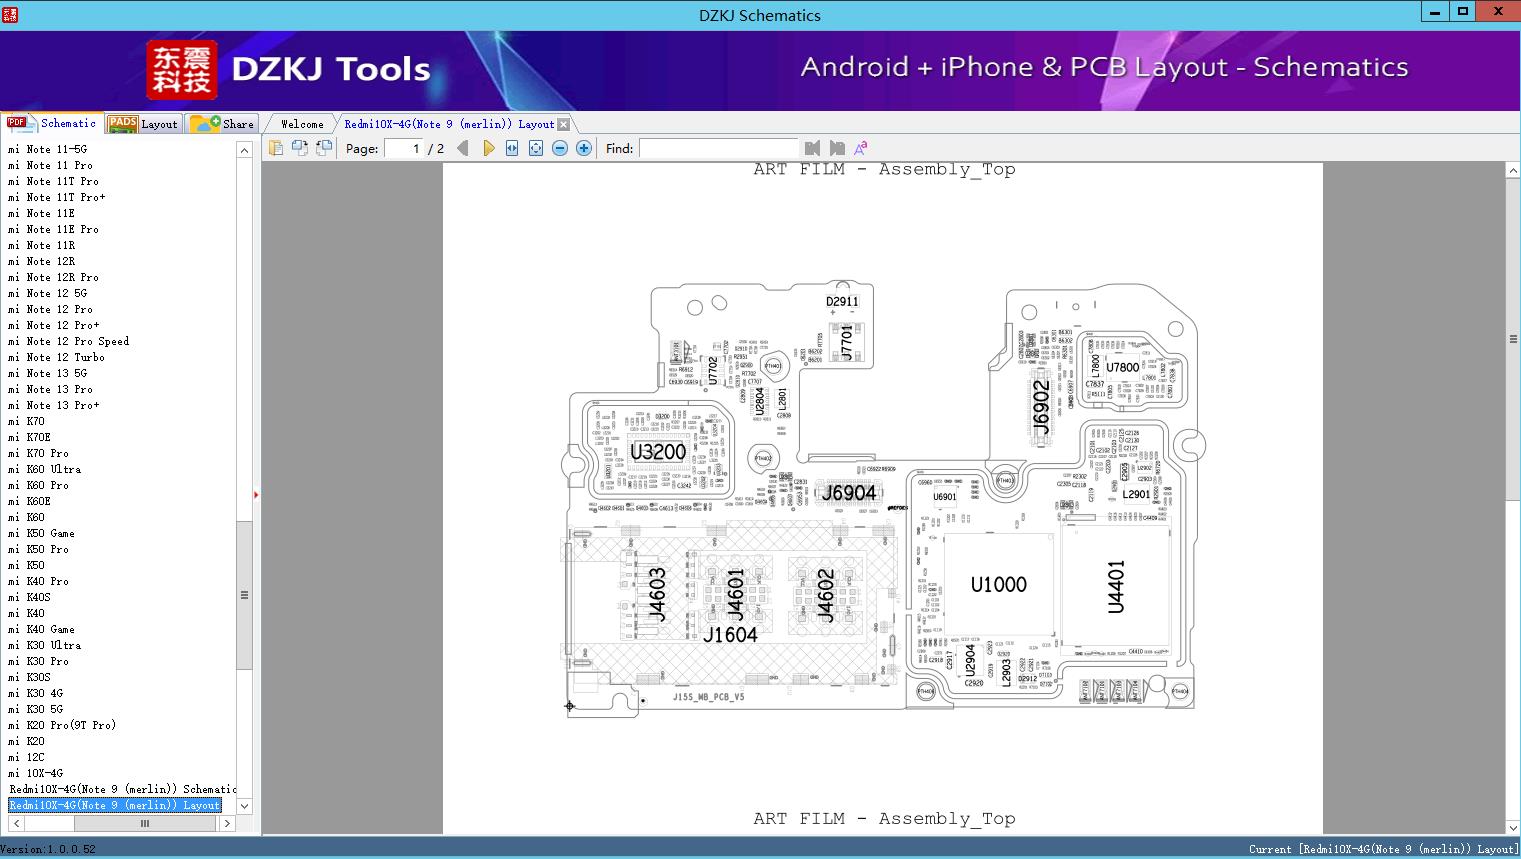This screenshot has height=859, width=1521.
Task: Select 'mi K60E' in the list
Action: [x=29, y=501]
